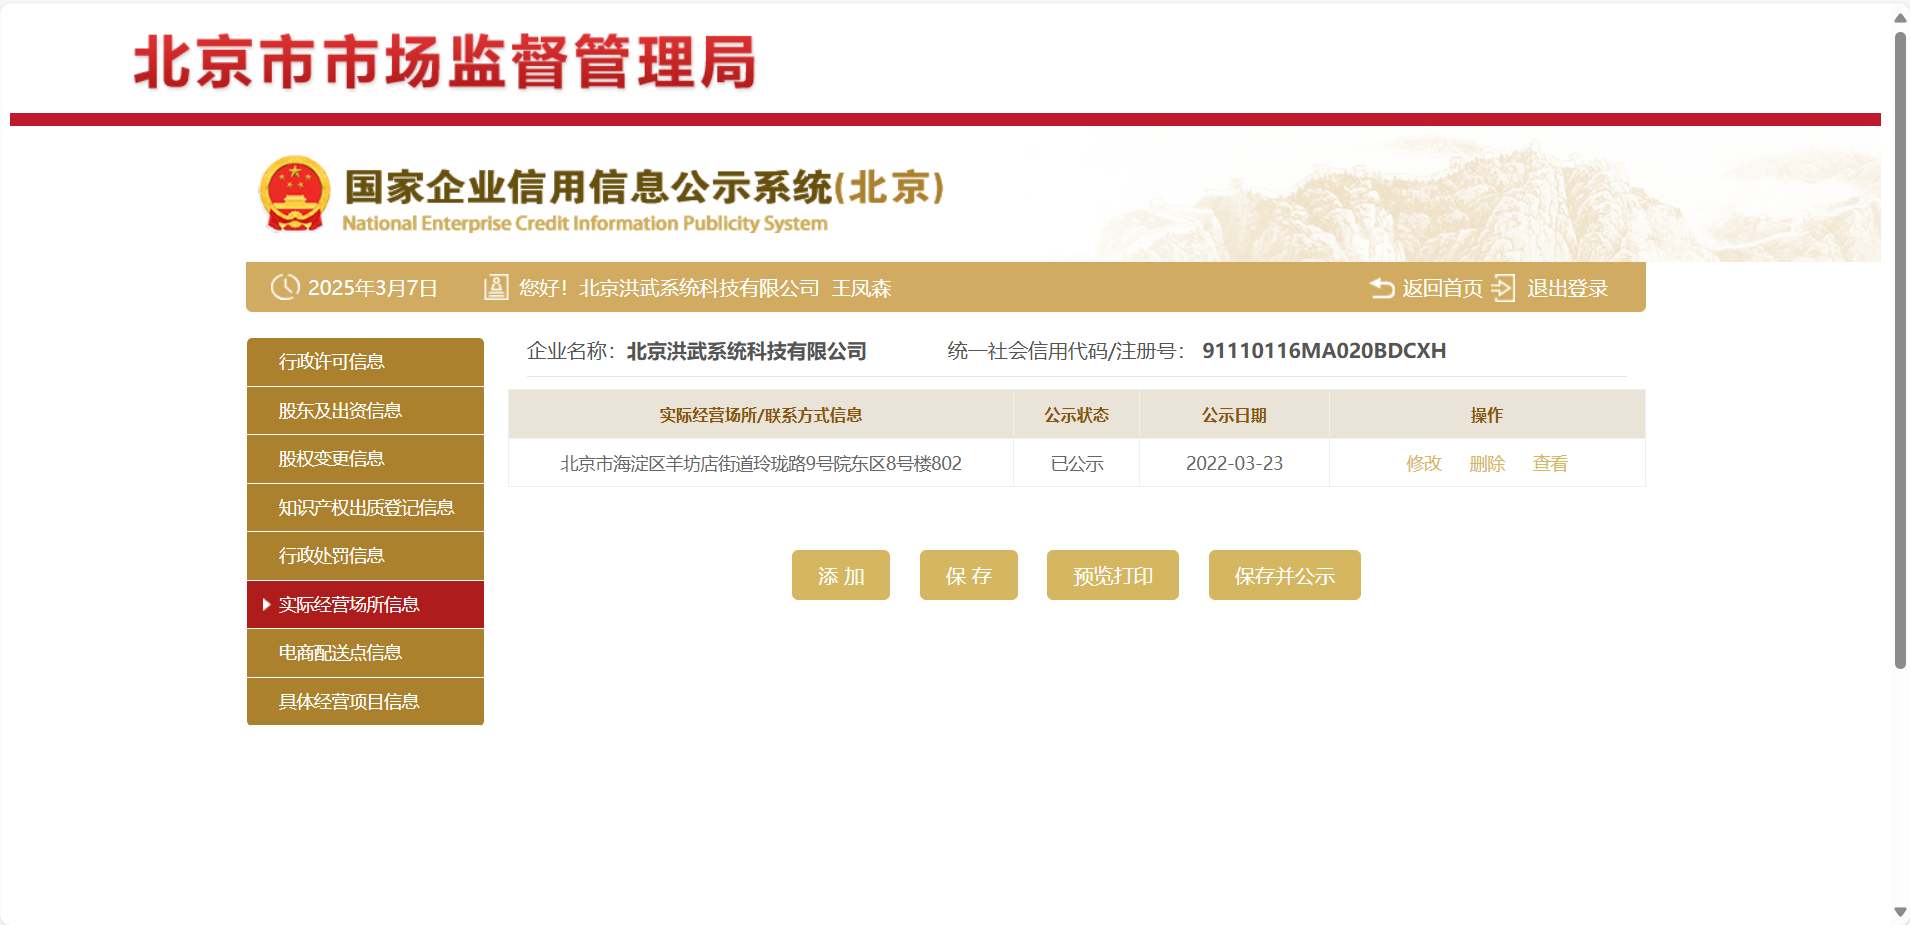Image resolution: width=1910 pixels, height=925 pixels.
Task: Open the 行政许可信息 menu item
Action: [x=365, y=362]
